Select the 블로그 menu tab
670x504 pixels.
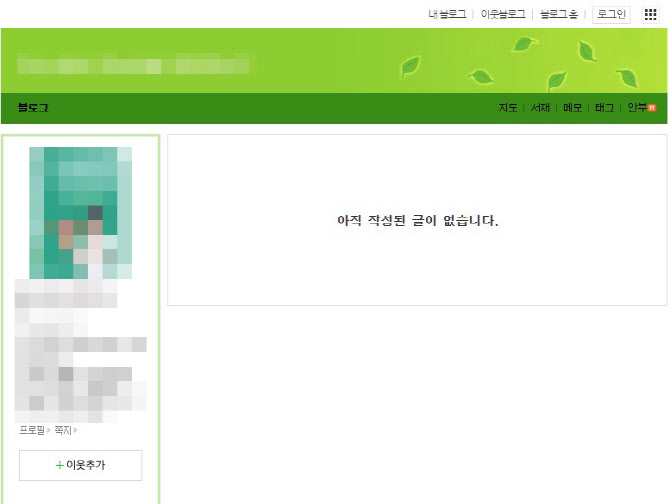[33, 108]
